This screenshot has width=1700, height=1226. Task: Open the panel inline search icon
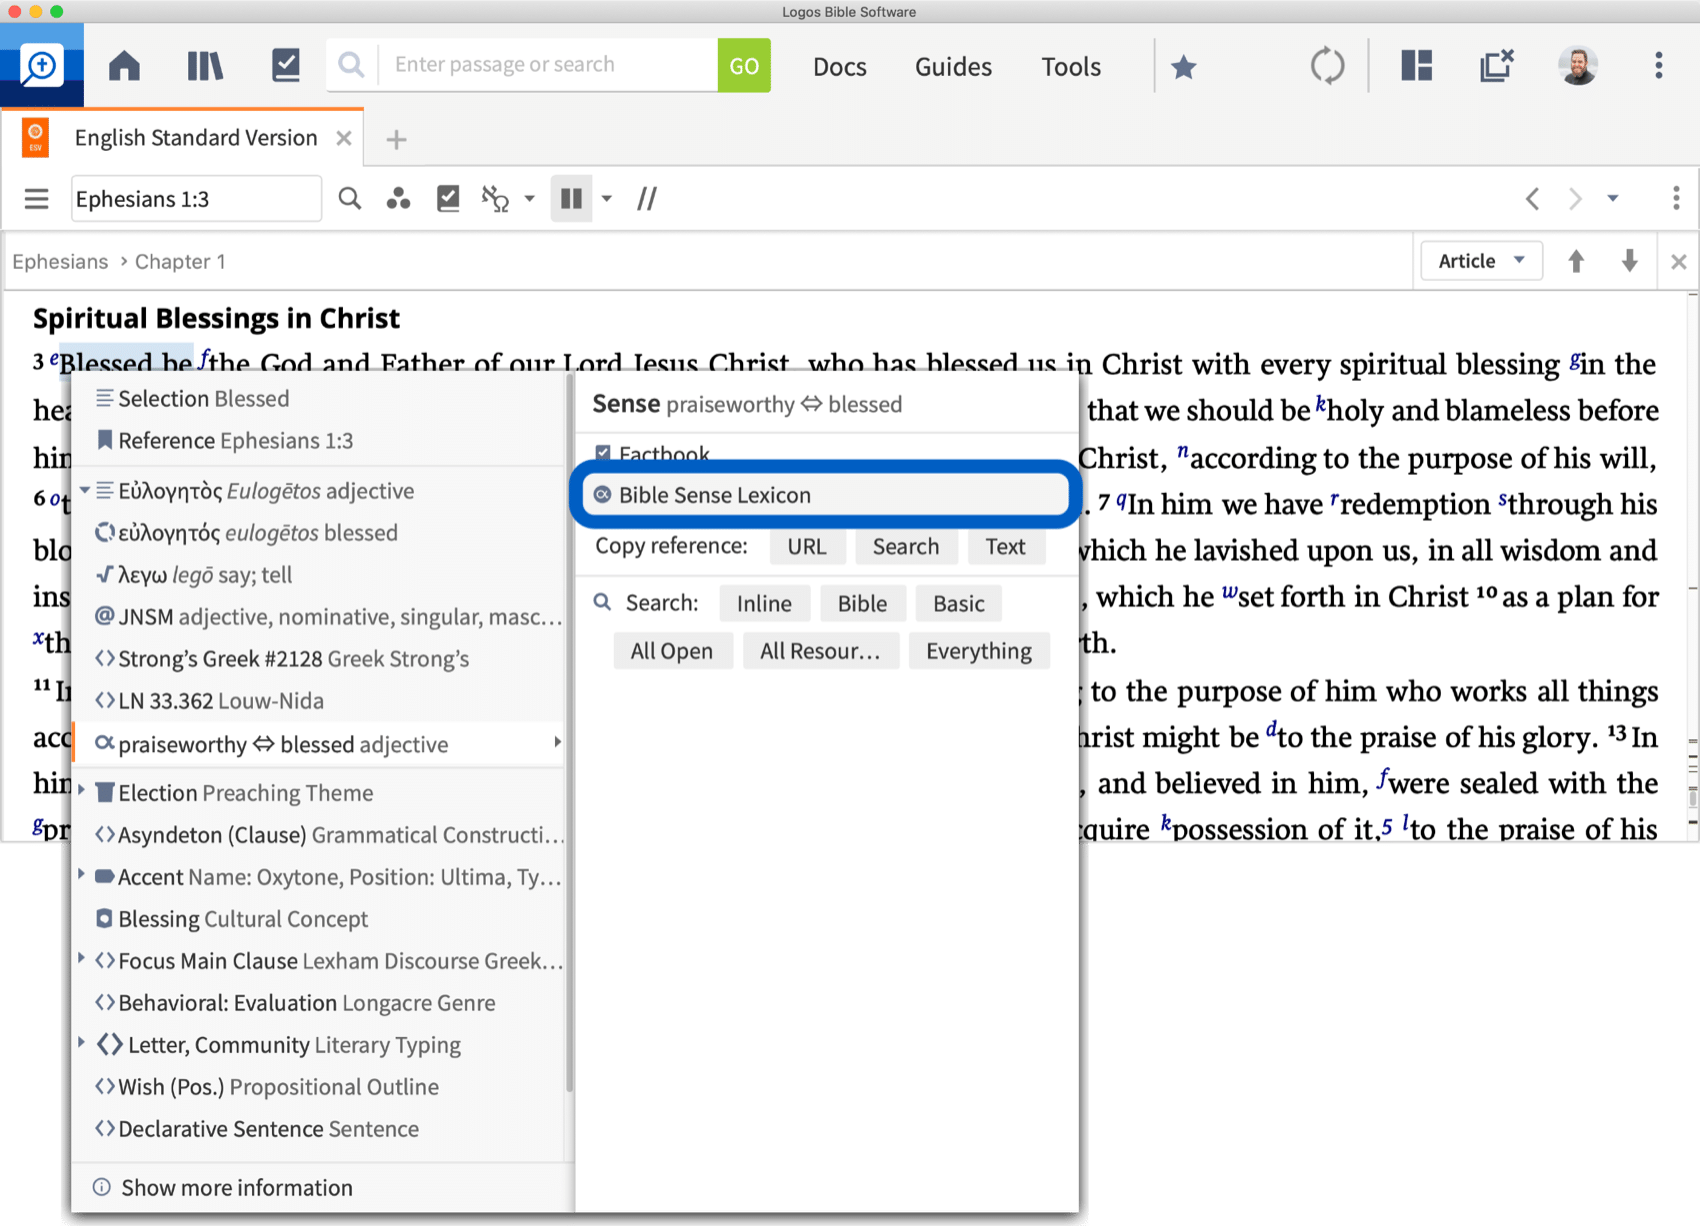click(x=350, y=199)
